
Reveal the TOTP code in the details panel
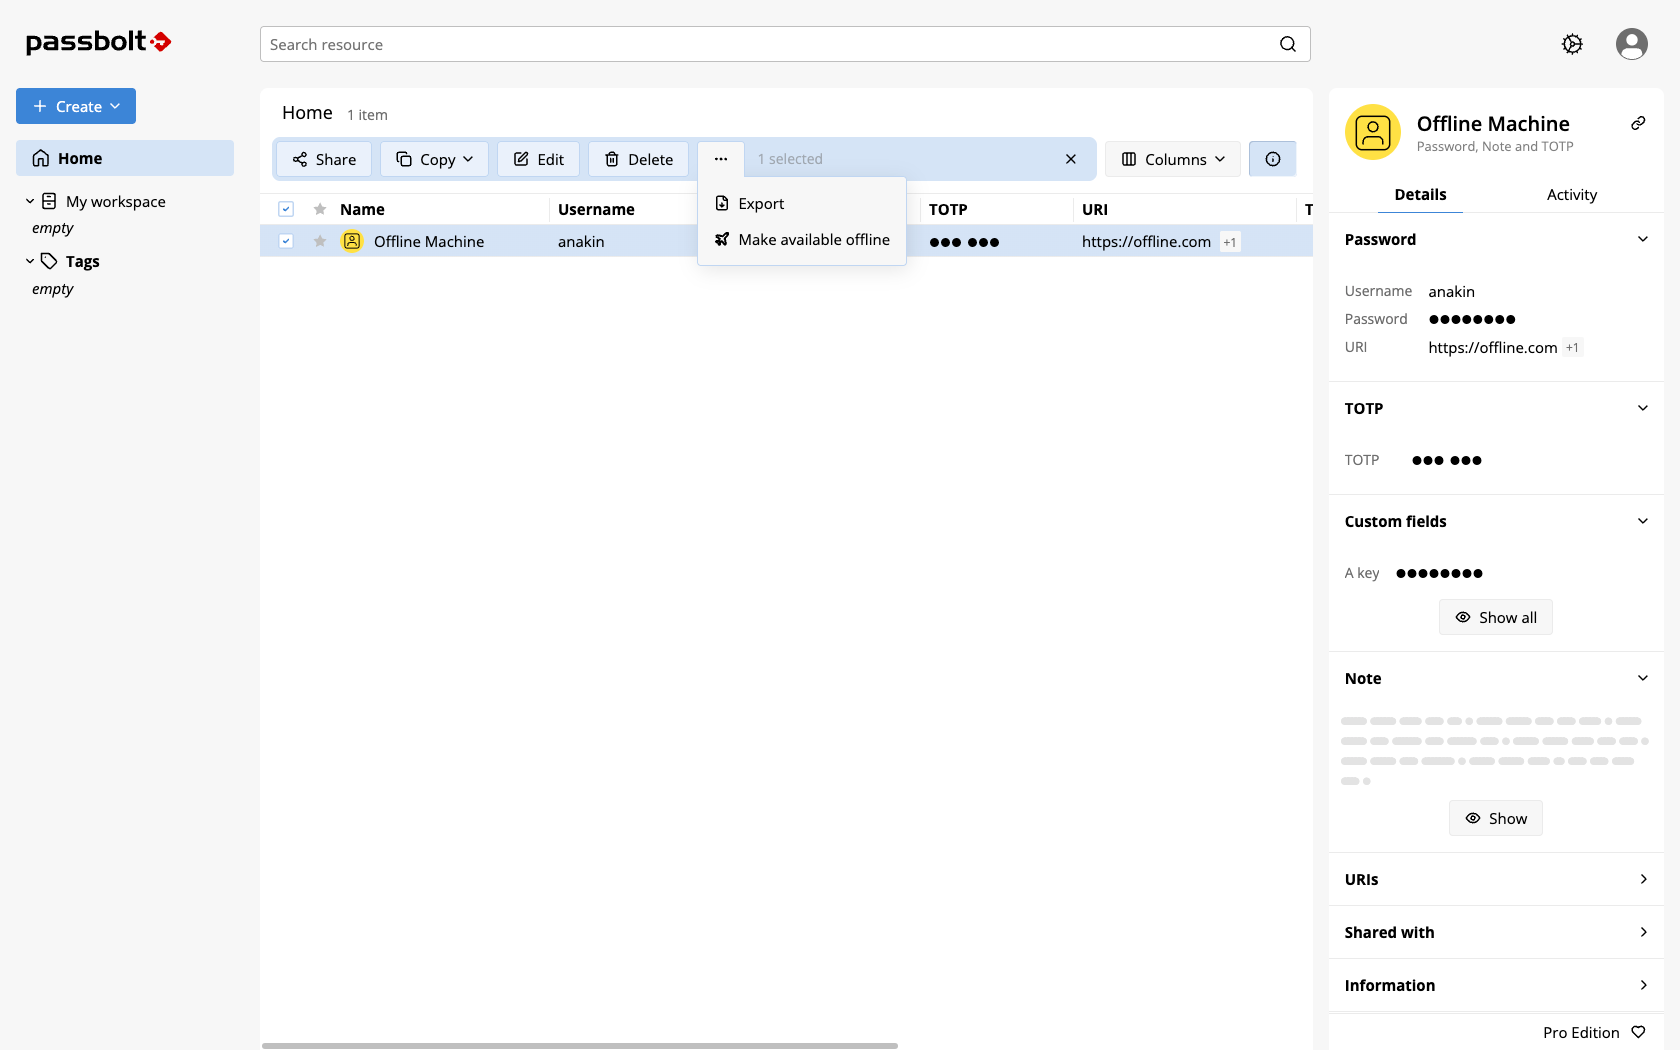(1447, 460)
